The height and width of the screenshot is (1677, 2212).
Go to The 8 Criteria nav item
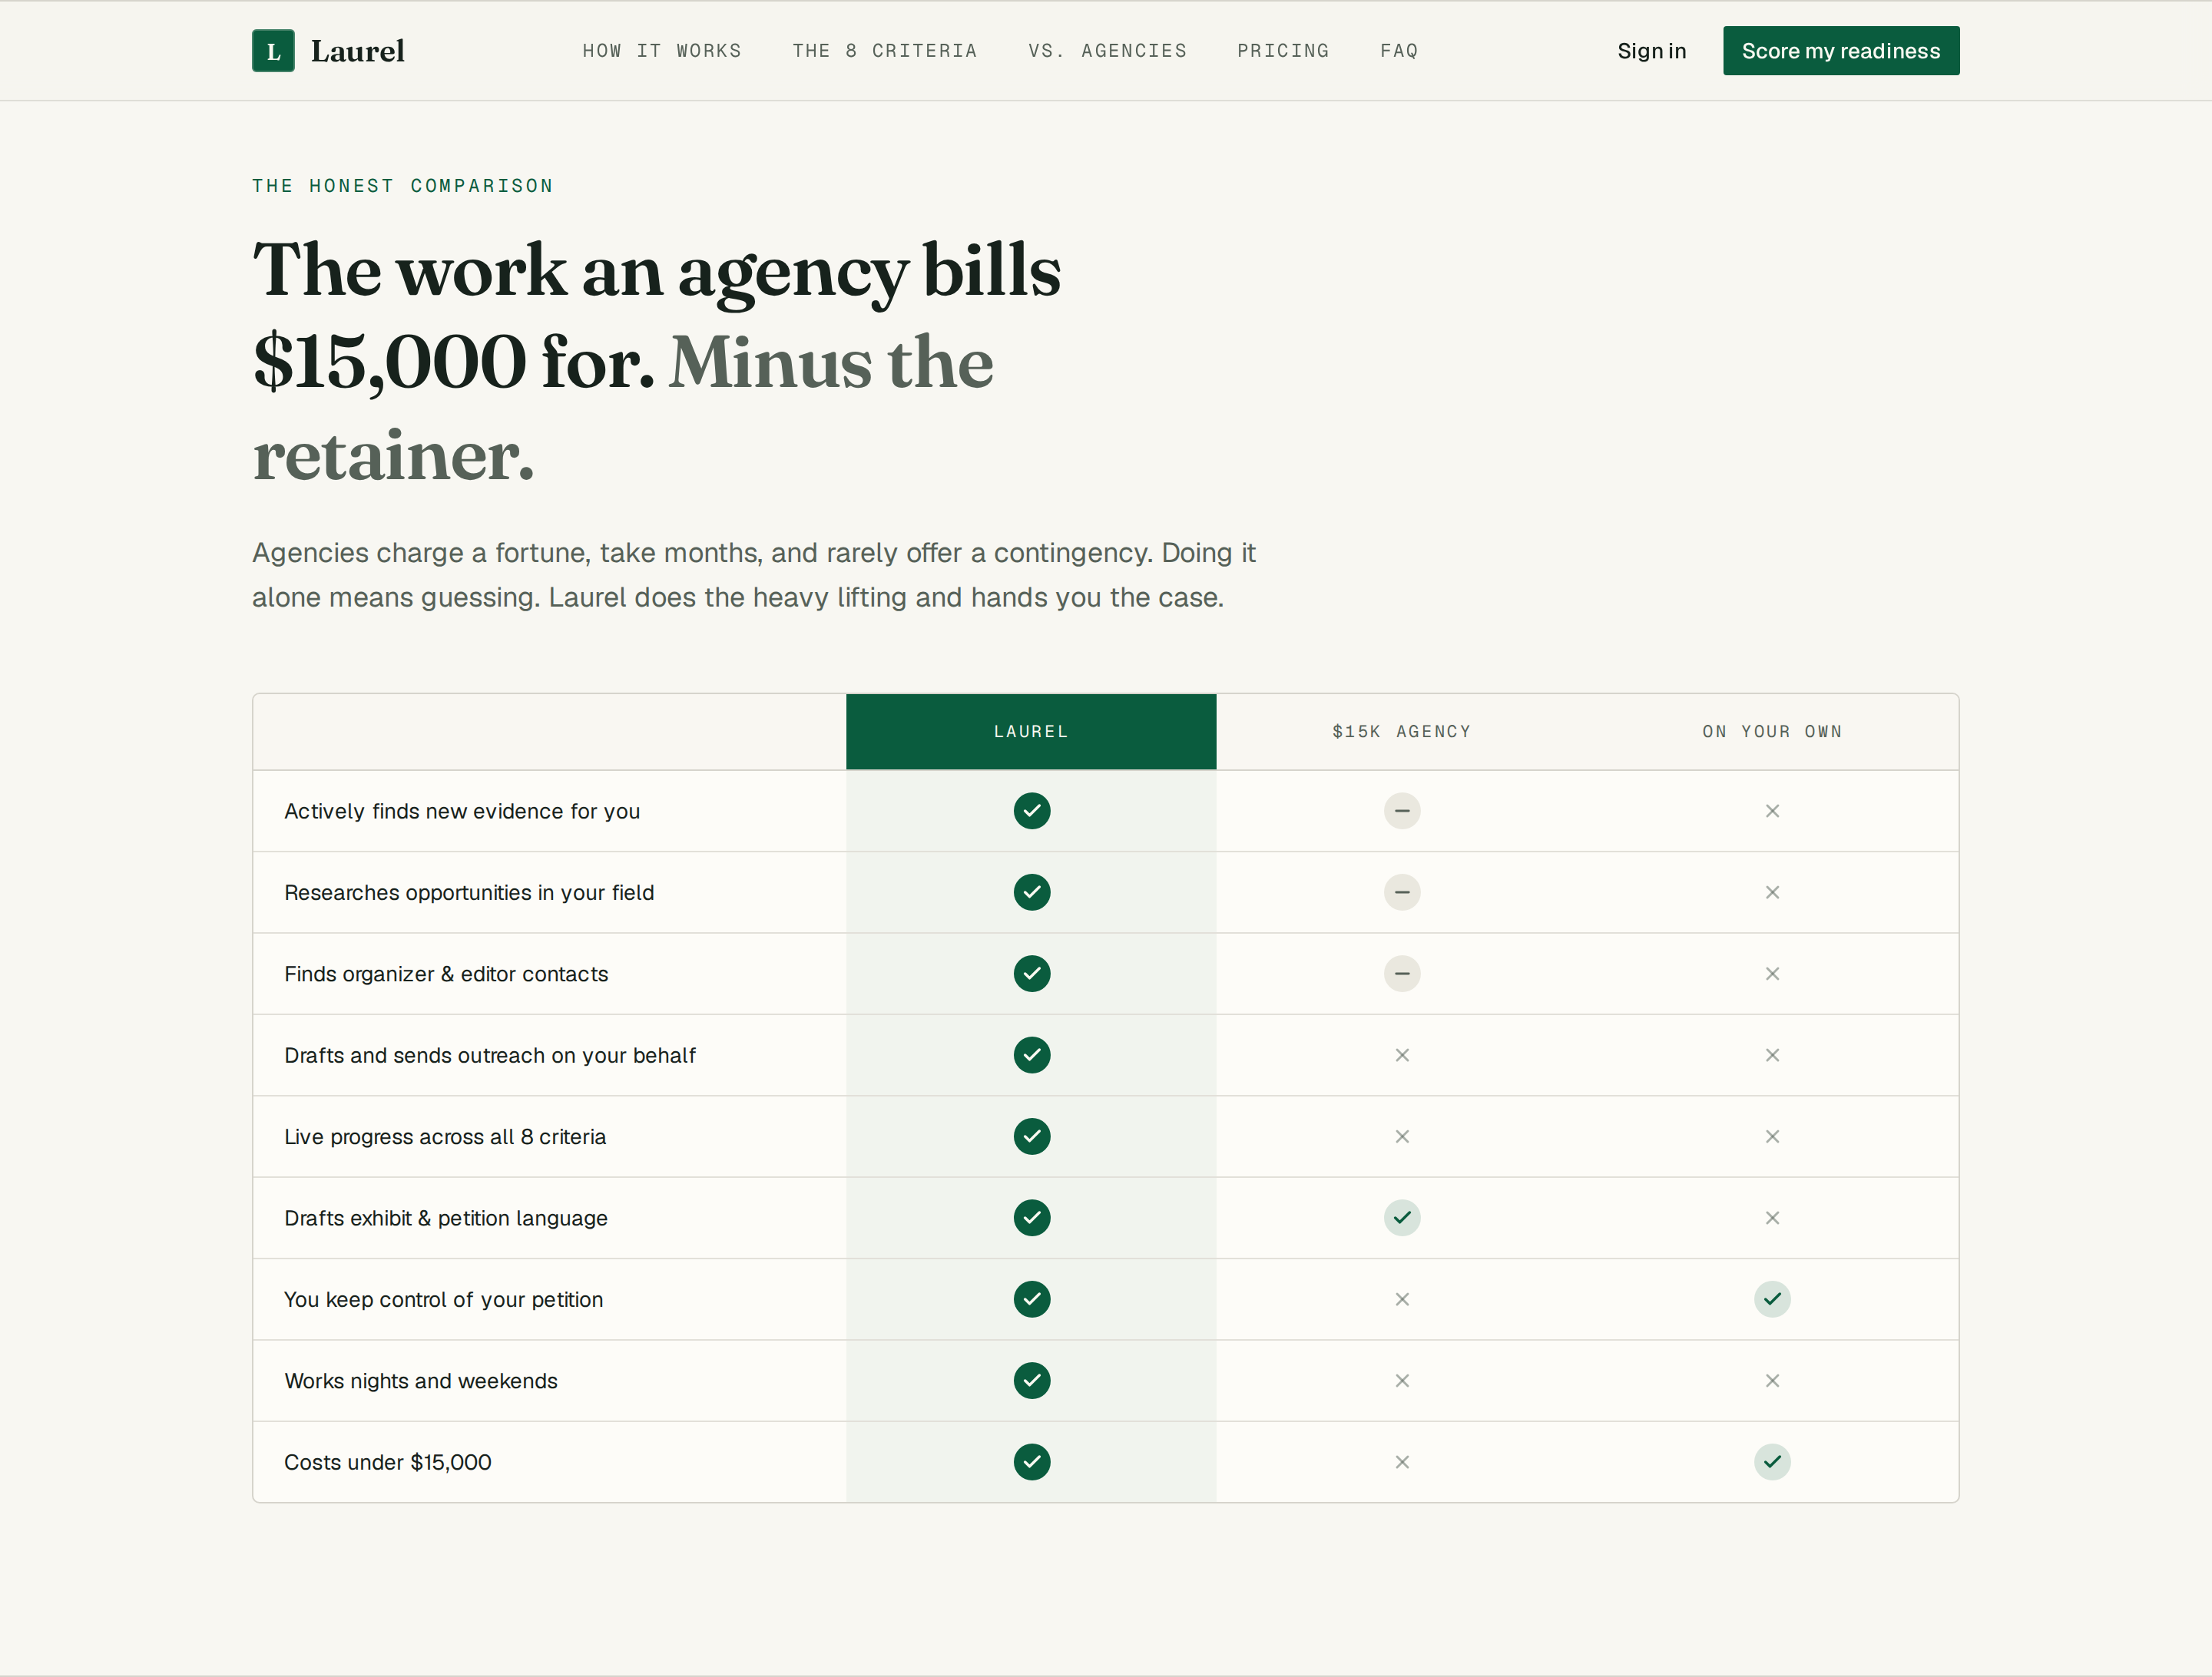point(885,51)
